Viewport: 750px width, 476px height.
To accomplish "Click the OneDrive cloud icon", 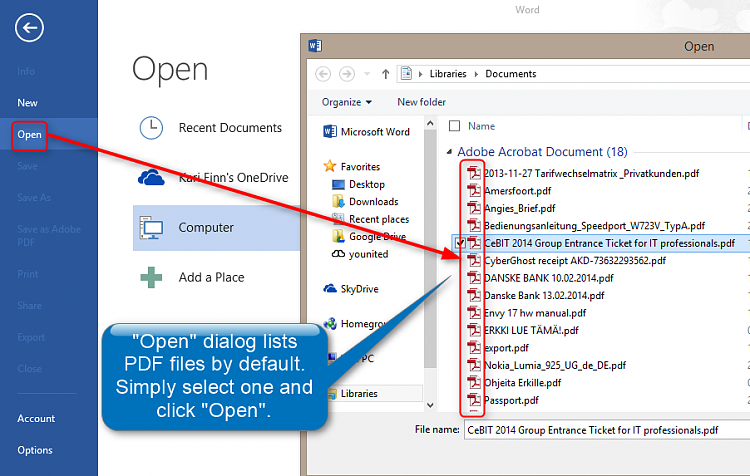I will point(151,177).
